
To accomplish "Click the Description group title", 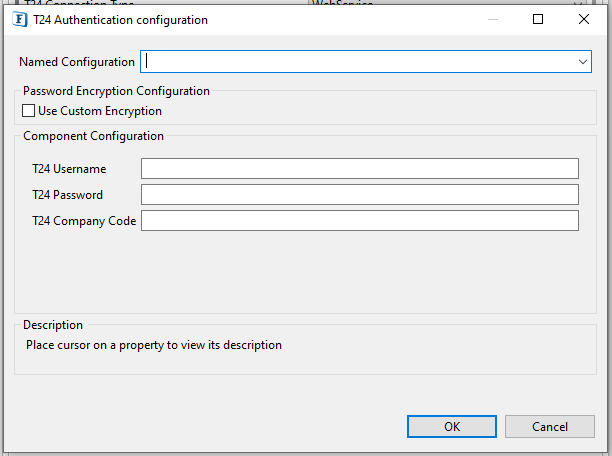I will pyautogui.click(x=53, y=325).
